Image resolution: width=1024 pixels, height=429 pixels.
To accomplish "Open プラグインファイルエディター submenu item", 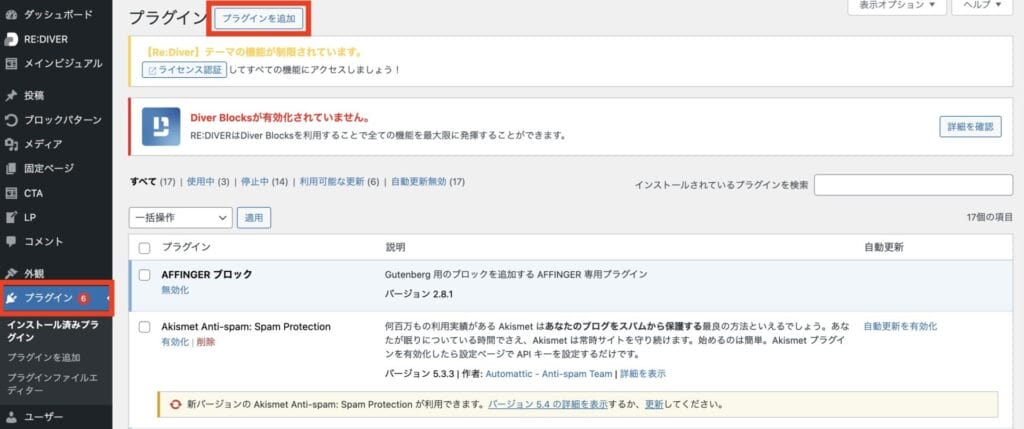I will (50, 383).
